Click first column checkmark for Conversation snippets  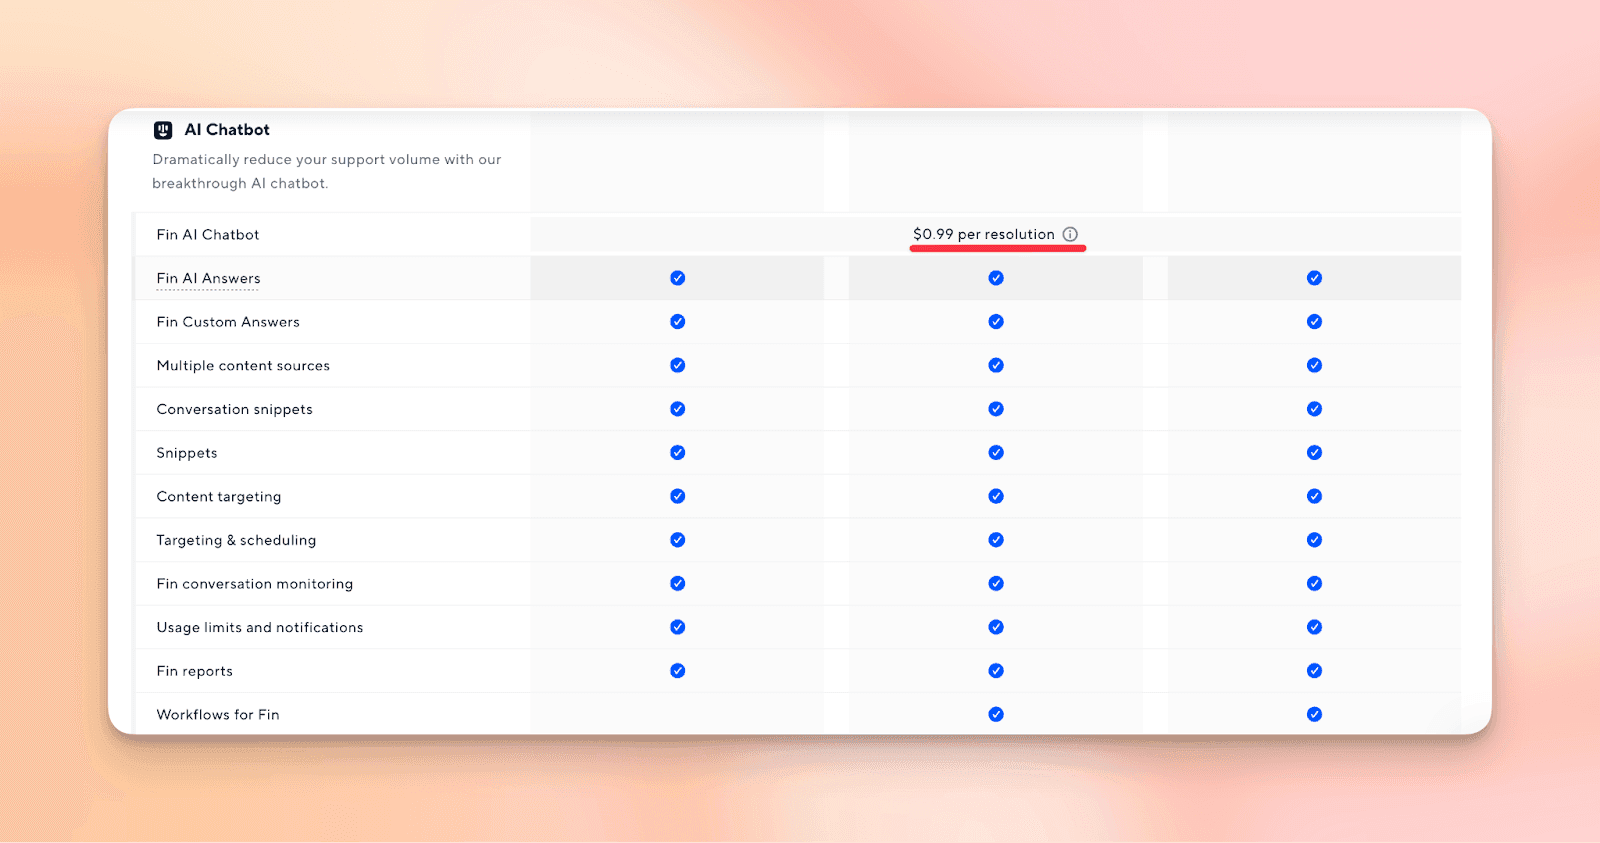pos(678,409)
